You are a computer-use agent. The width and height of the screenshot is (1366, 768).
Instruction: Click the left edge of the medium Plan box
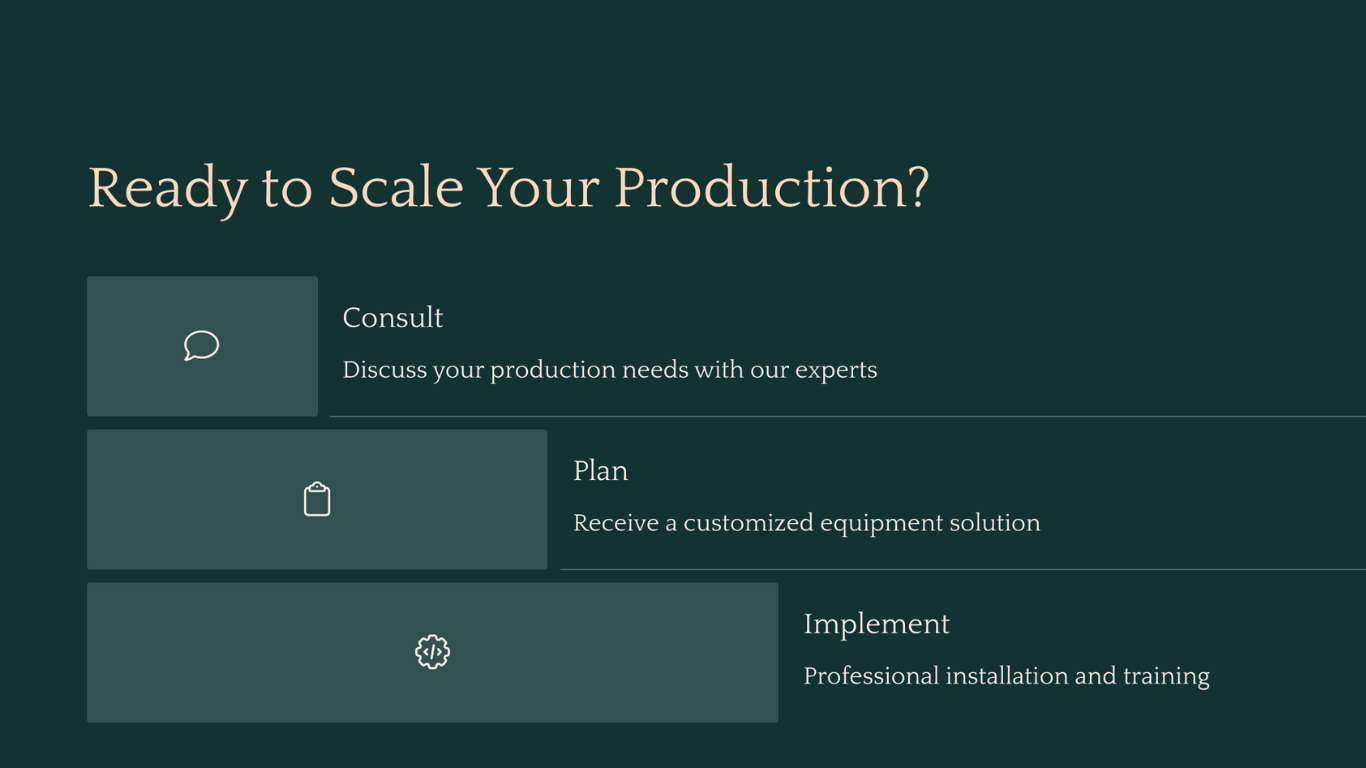tap(90, 499)
